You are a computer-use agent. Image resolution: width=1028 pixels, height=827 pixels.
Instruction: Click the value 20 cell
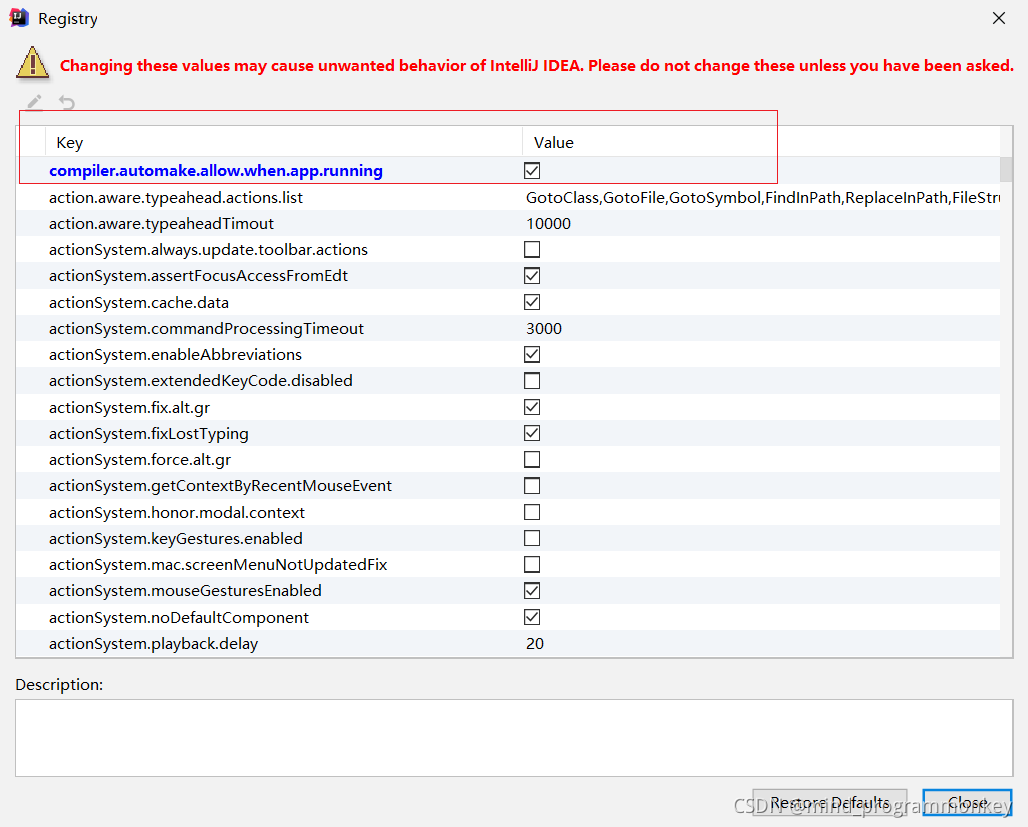click(534, 643)
